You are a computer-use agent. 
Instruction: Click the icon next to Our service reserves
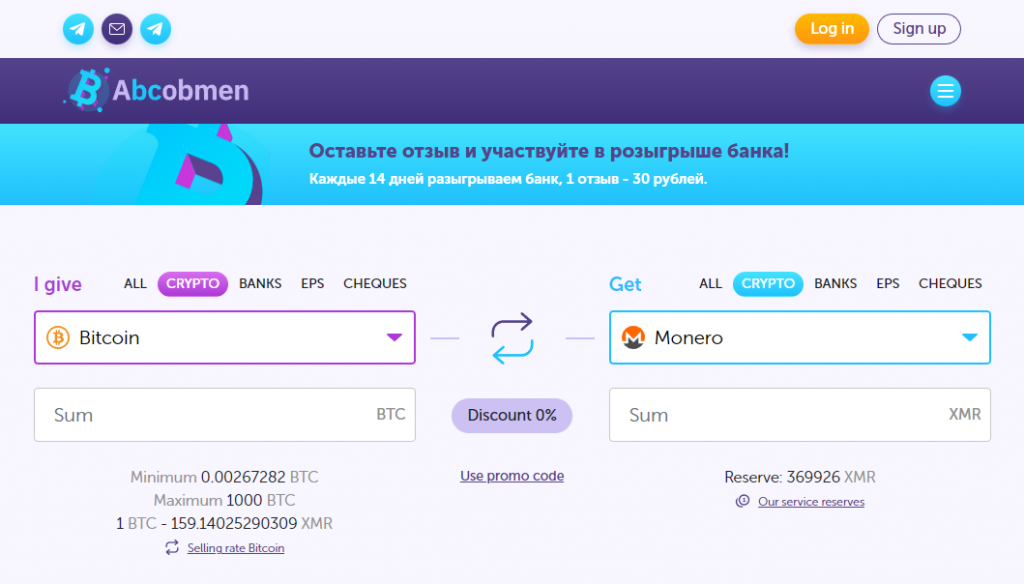(741, 501)
